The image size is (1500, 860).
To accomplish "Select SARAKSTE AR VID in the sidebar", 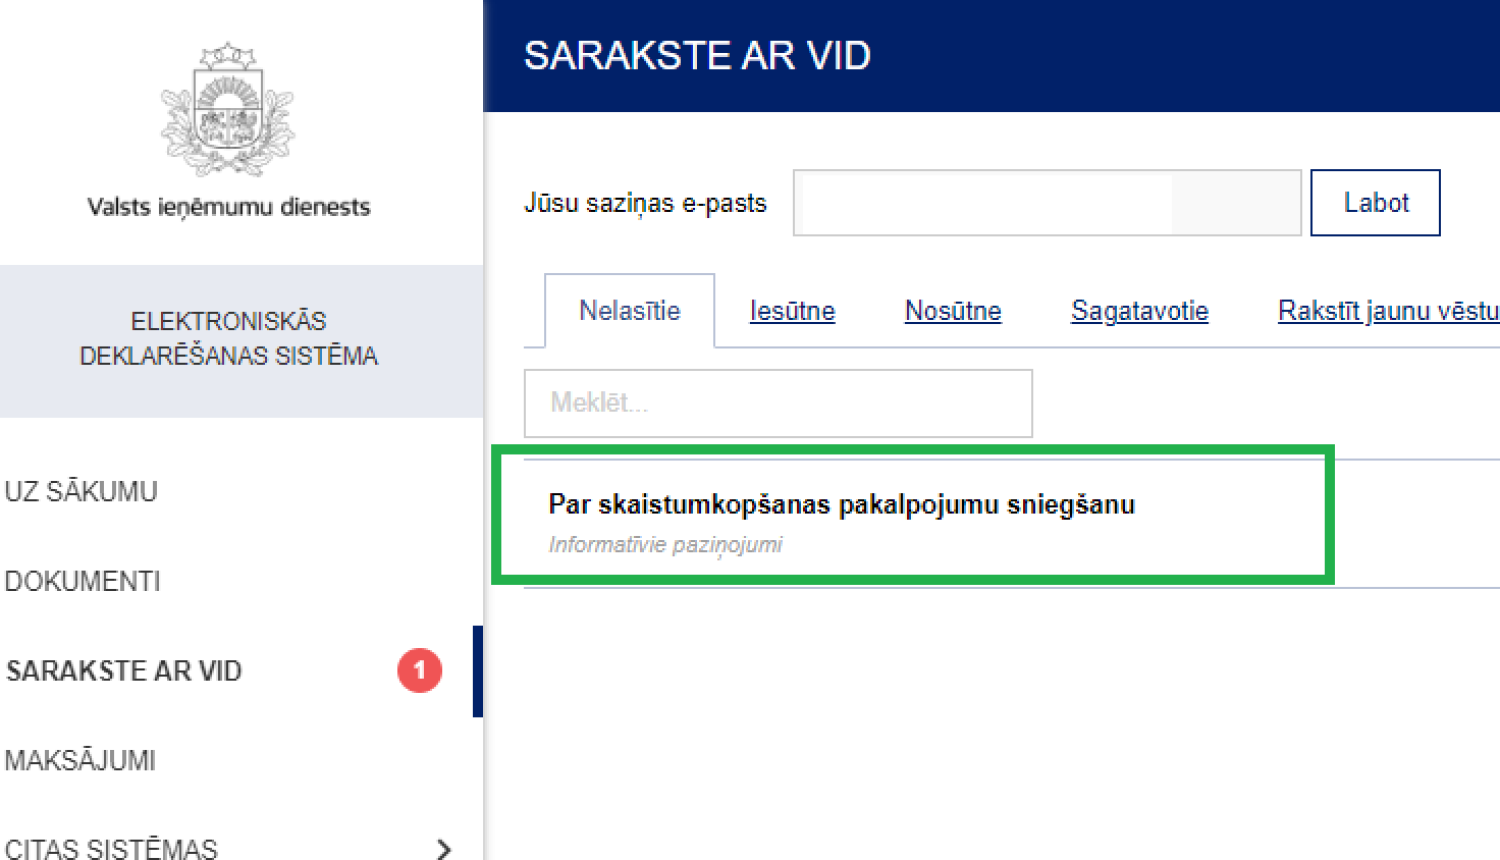I will pos(123,671).
